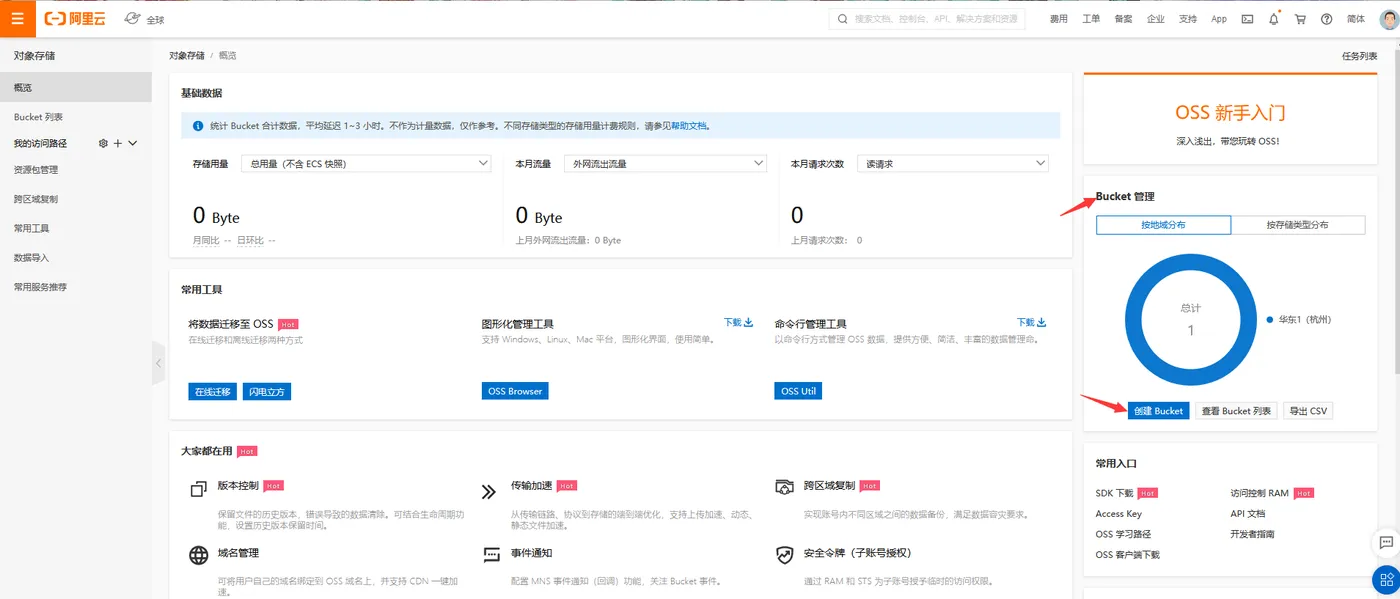Click the 对象存储 breadcrumb

[187, 56]
